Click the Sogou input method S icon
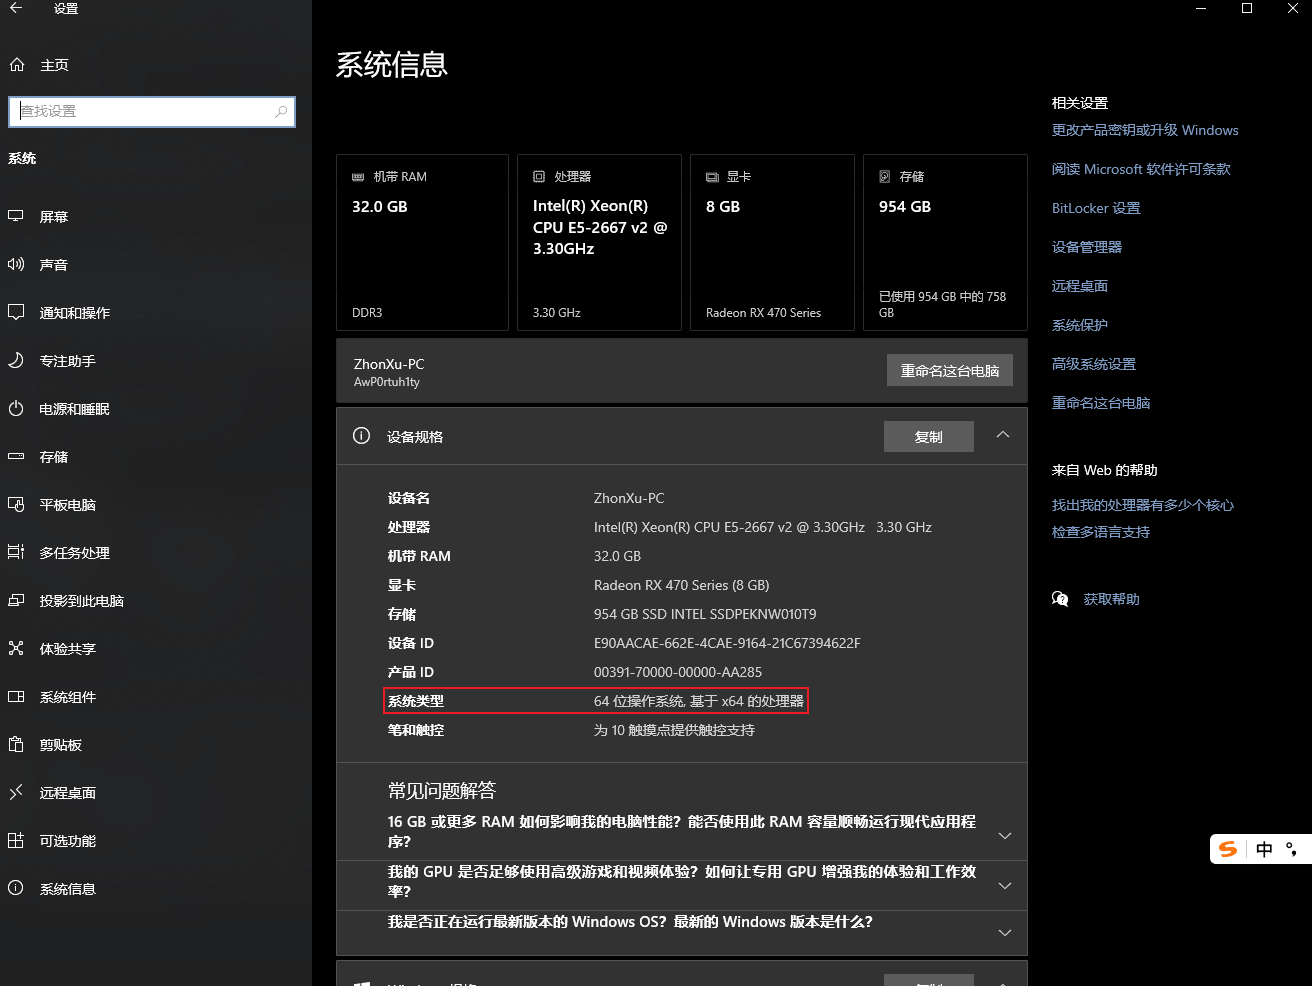This screenshot has width=1312, height=986. 1228,849
